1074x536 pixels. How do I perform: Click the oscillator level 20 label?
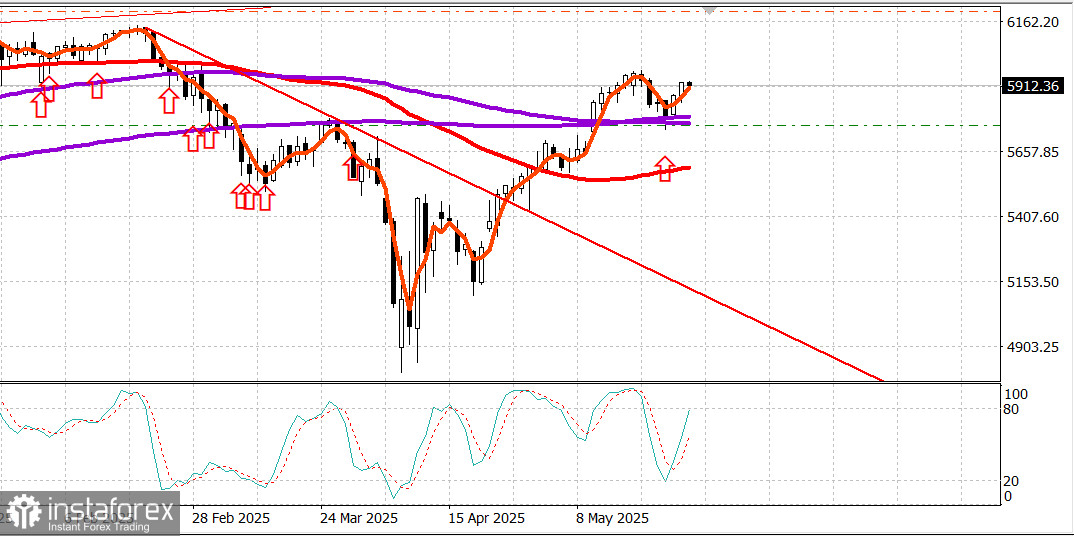pos(1012,481)
